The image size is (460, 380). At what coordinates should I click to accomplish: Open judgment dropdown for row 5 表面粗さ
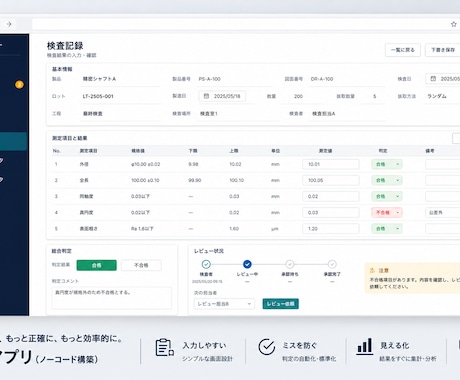[x=387, y=229]
